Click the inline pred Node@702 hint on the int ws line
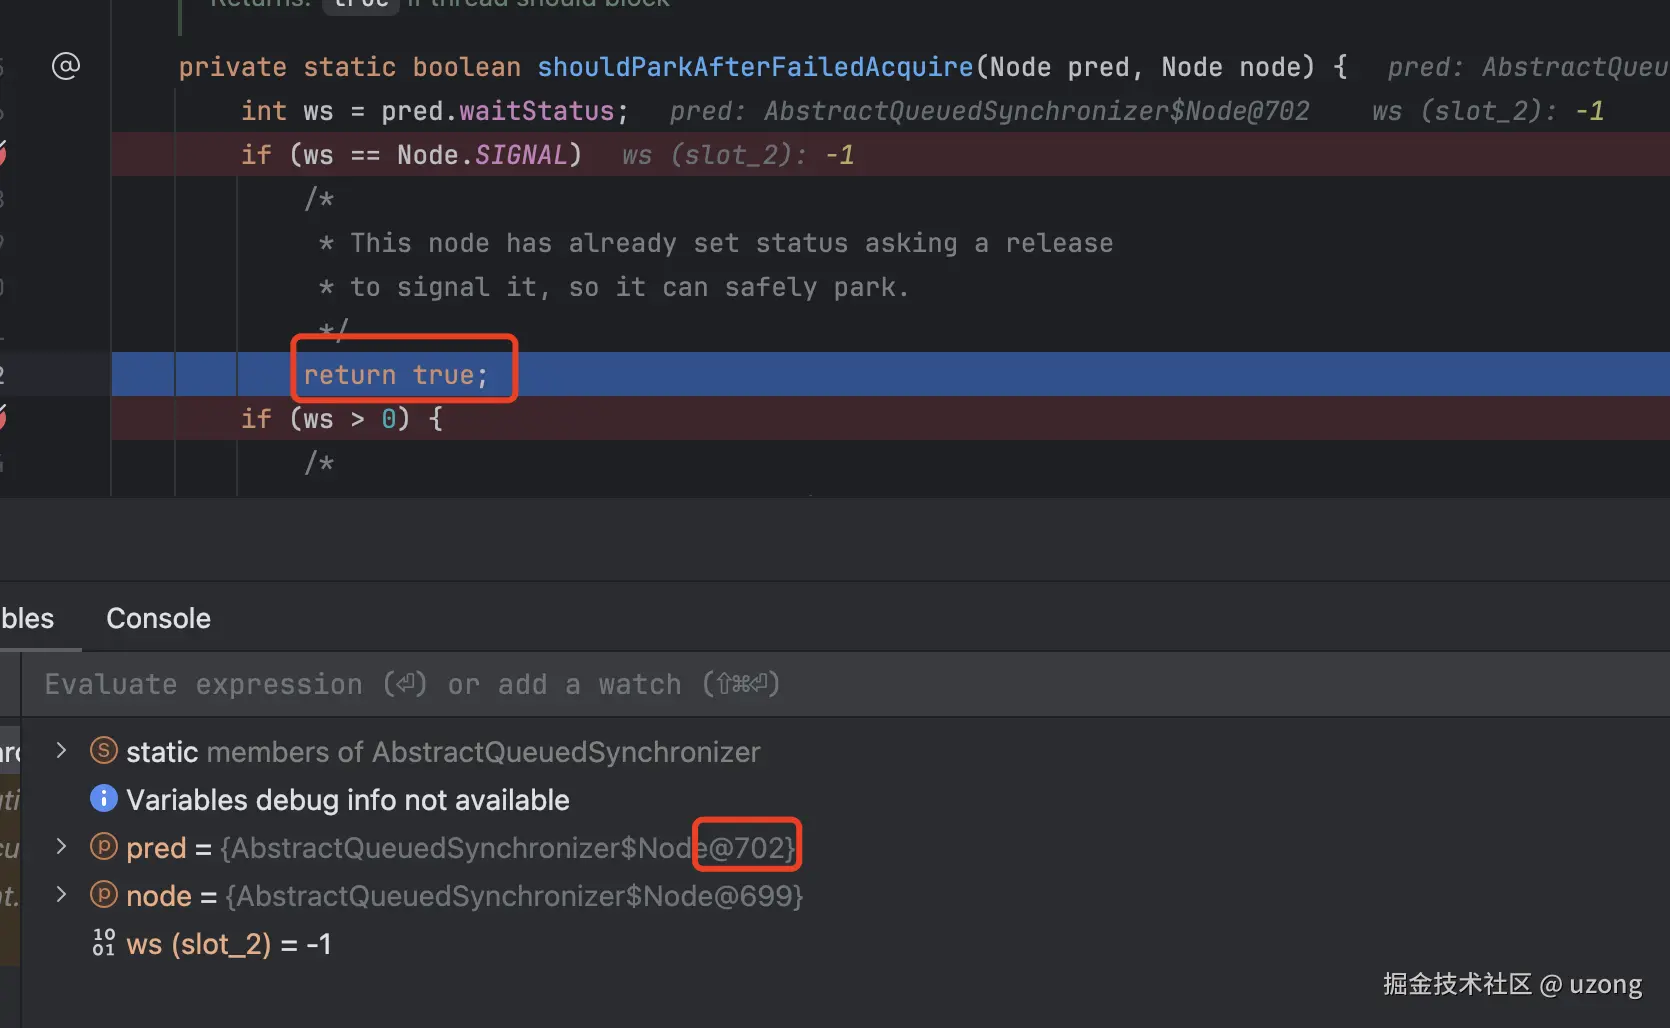The image size is (1670, 1028). 989,111
